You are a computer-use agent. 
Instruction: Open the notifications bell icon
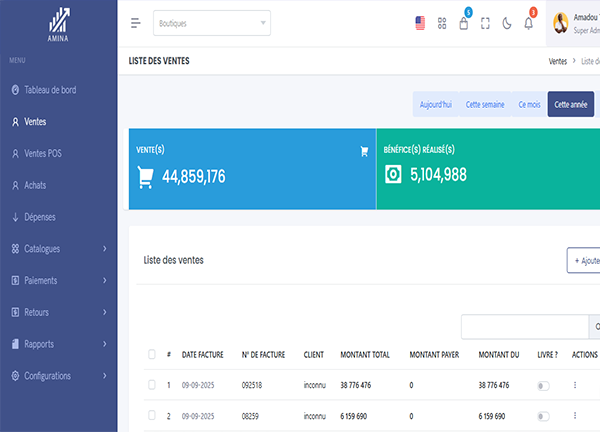pyautogui.click(x=529, y=23)
